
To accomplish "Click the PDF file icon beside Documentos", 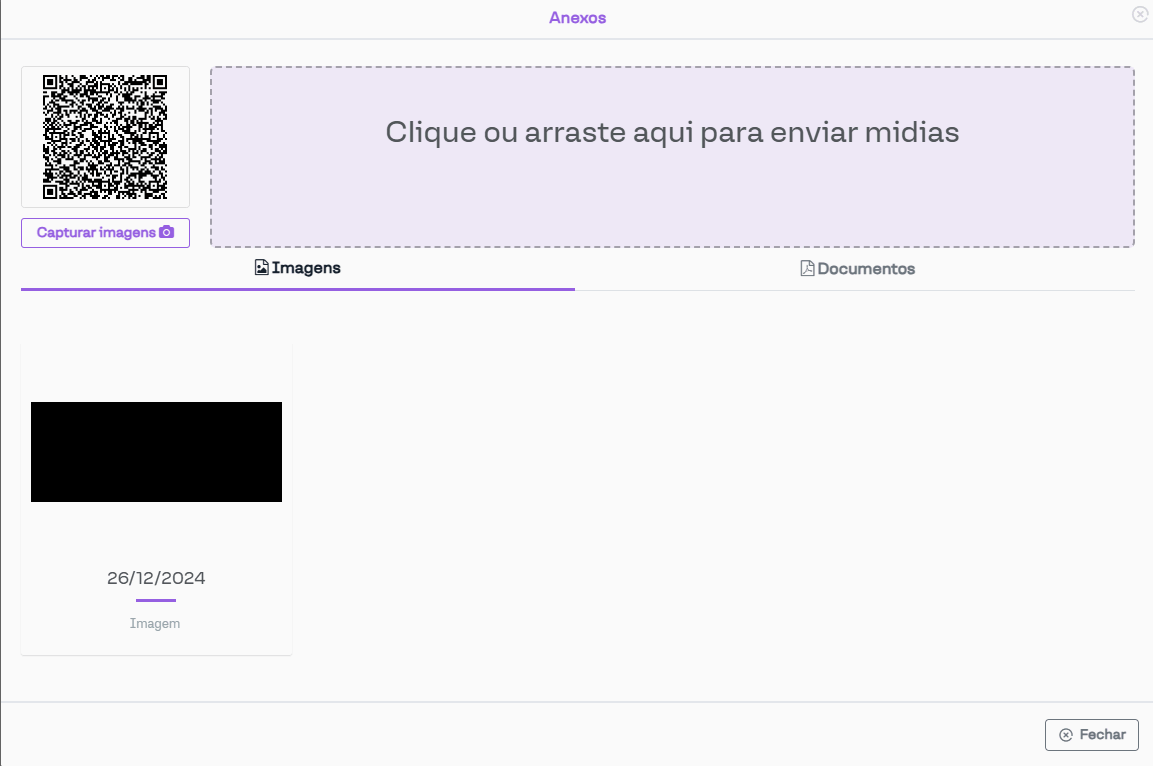I will (x=807, y=269).
